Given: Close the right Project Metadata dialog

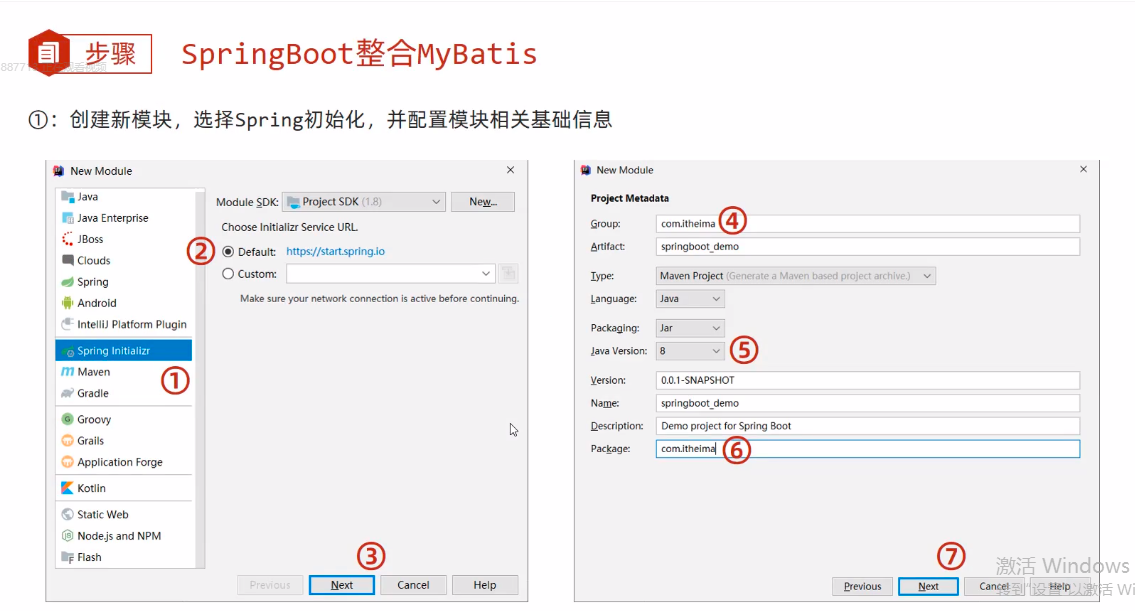Looking at the screenshot, I should (1084, 169).
